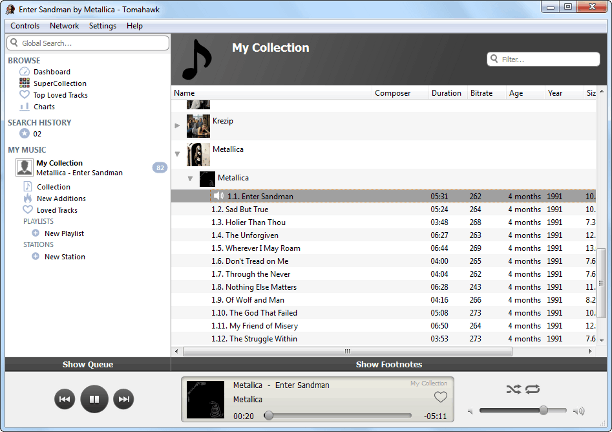Select My Collection avatar in sidebar
This screenshot has width=612, height=432.
(x=24, y=167)
